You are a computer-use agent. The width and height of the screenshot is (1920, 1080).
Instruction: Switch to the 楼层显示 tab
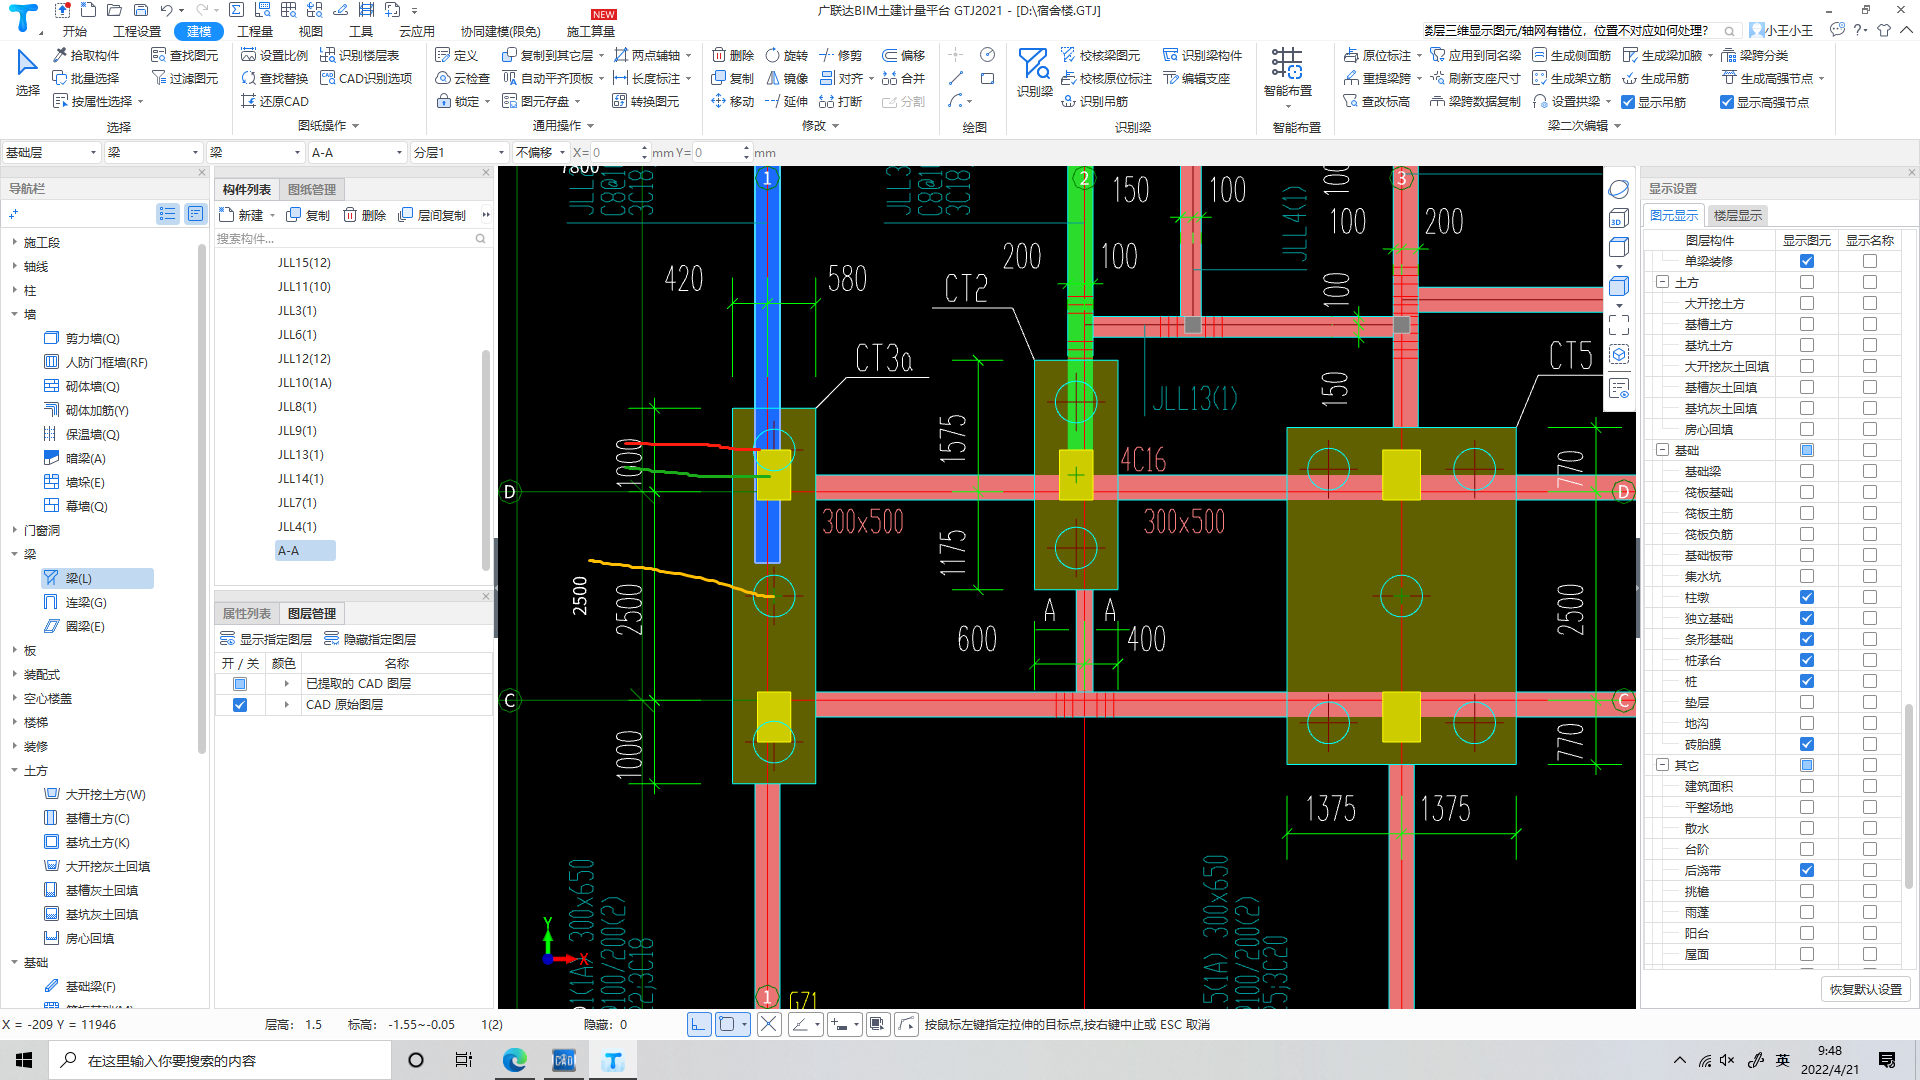(1738, 215)
